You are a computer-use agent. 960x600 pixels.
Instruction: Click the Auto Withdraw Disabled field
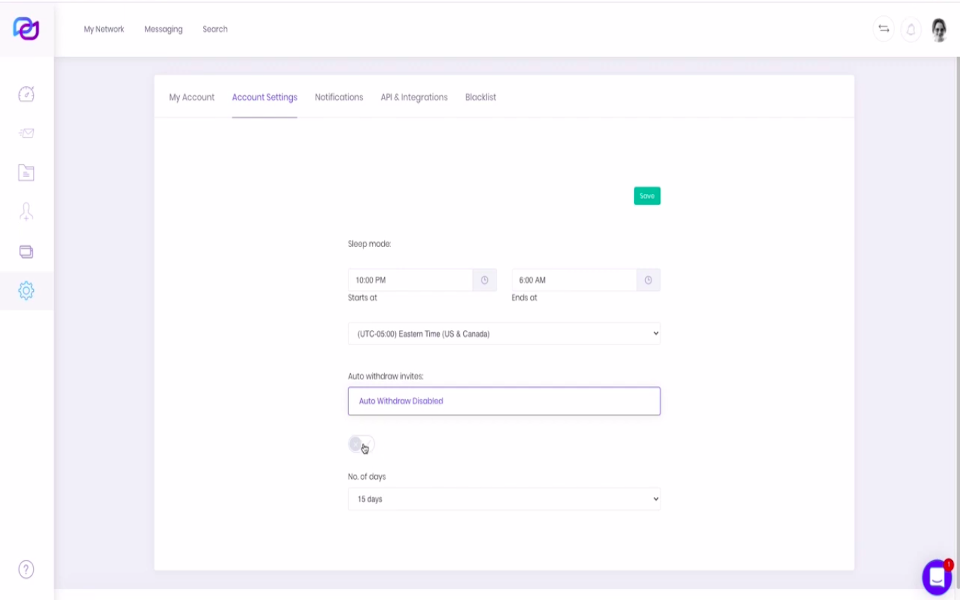pyautogui.click(x=504, y=401)
